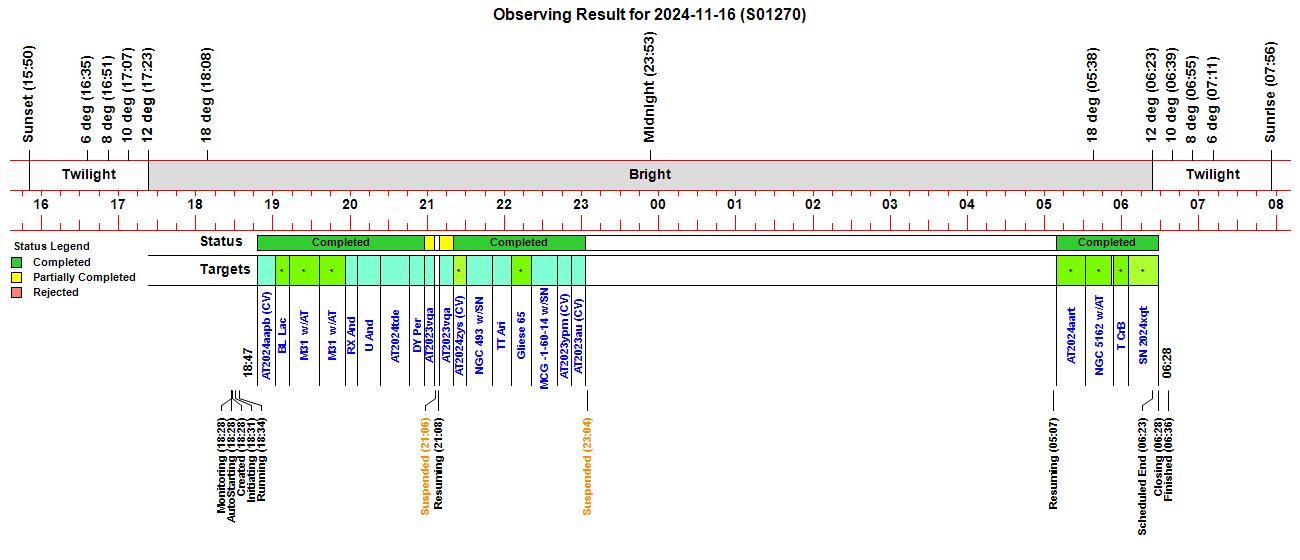Screen dimensions: 1300x560
Task: Click the 18:47 start time label
Action: click(247, 362)
